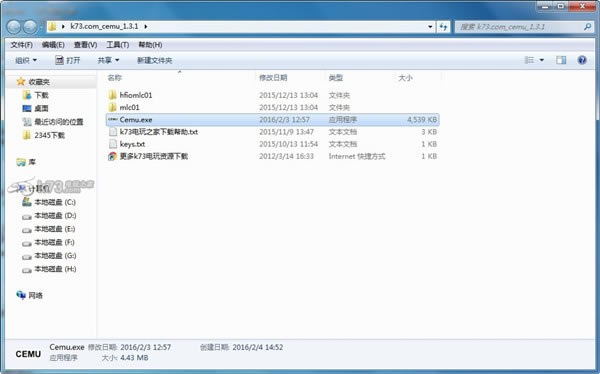Viewport: 600px width, 374px height.
Task: Open the 编辑(E) menu
Action: point(53,45)
